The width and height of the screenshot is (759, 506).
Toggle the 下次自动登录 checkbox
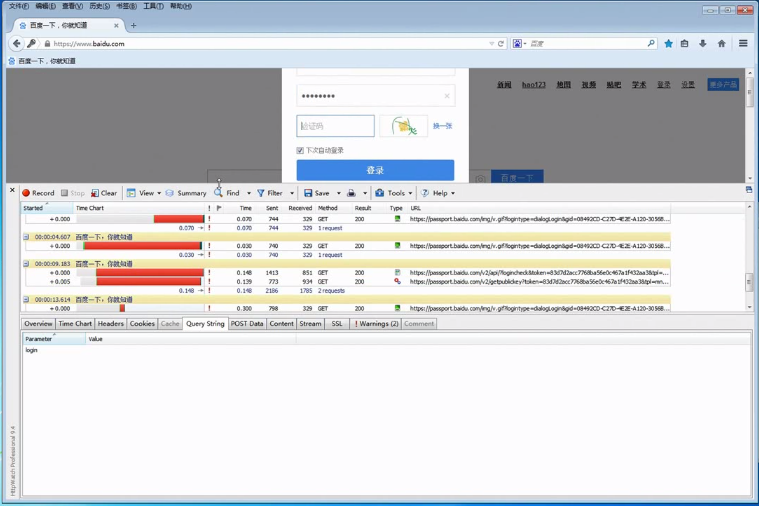(x=300, y=151)
